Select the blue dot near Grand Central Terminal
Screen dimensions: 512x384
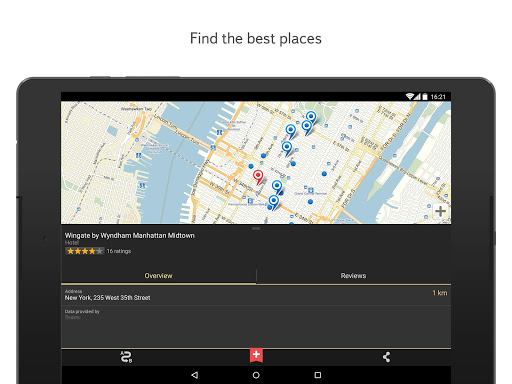[310, 201]
